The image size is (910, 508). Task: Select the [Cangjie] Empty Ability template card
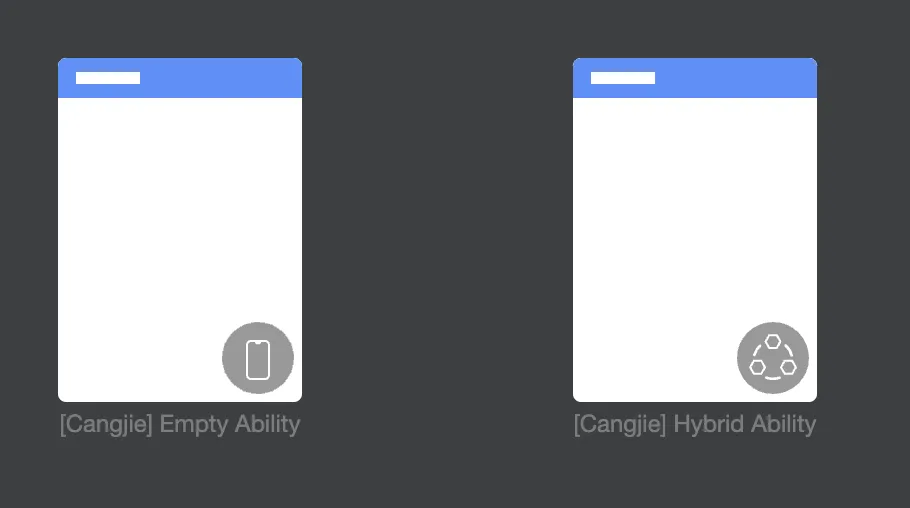pyautogui.click(x=180, y=230)
